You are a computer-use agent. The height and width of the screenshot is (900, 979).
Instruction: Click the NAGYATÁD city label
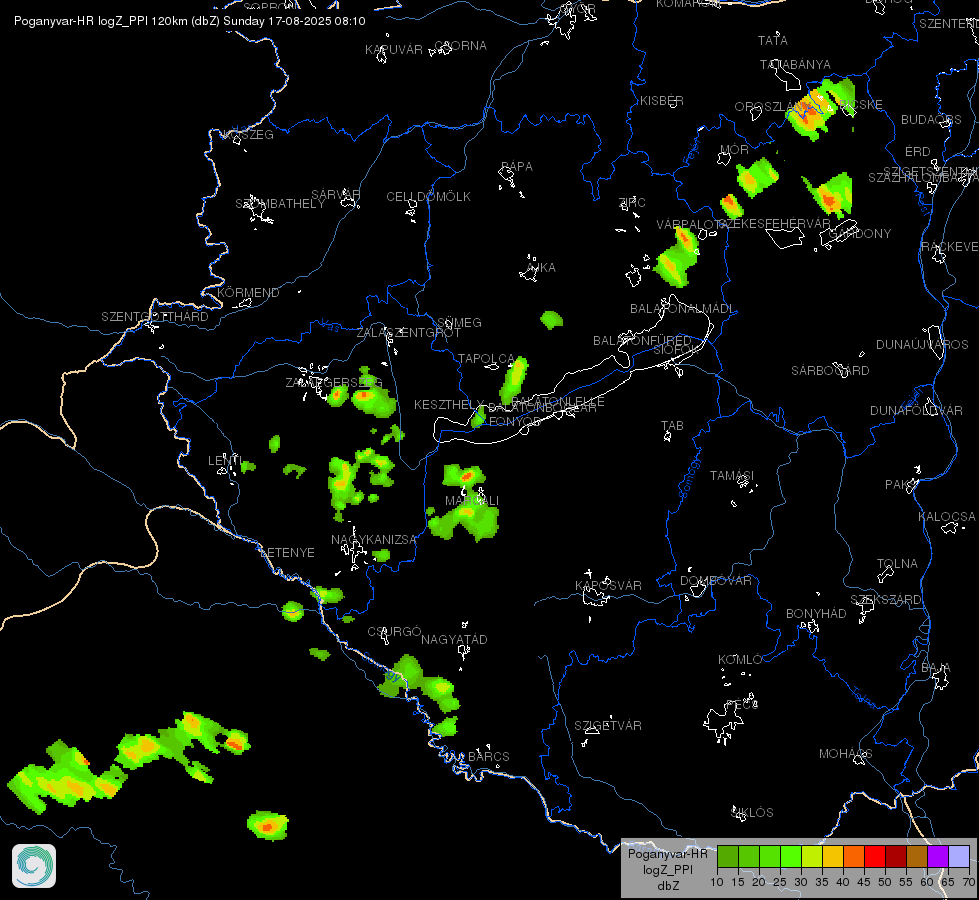click(454, 640)
